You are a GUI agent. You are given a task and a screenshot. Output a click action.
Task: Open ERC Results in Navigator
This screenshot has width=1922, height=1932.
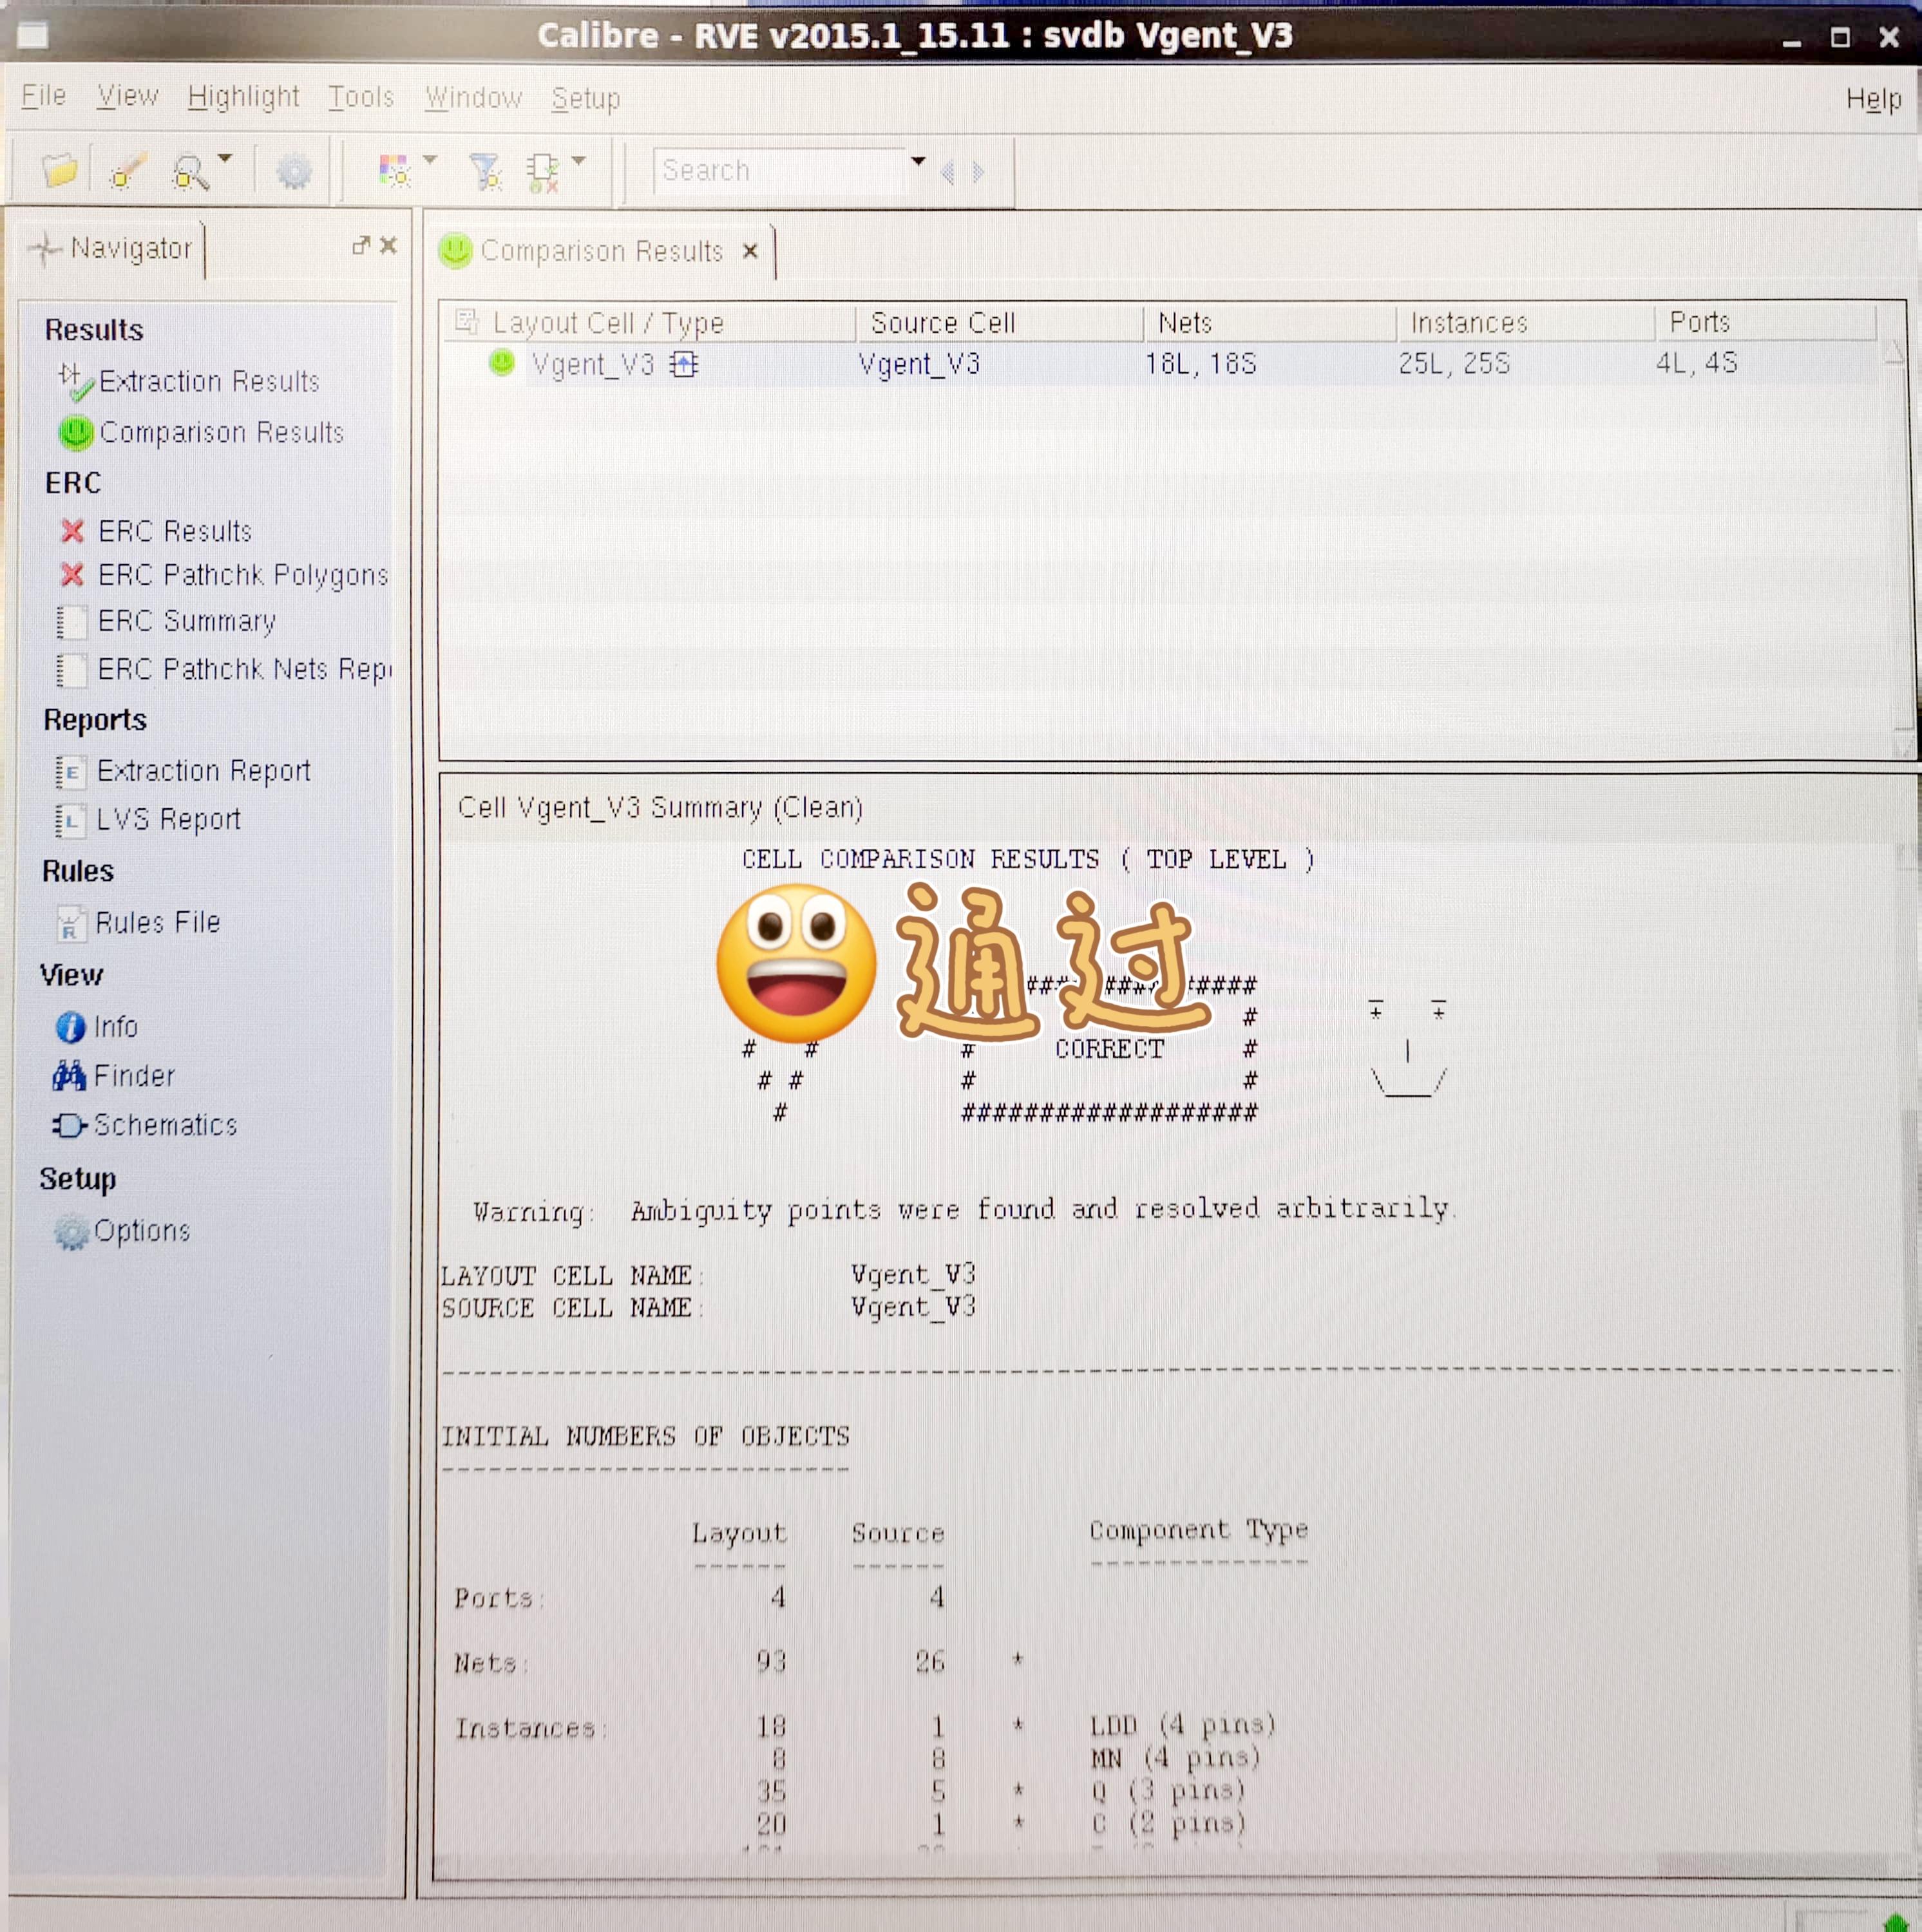pos(174,531)
